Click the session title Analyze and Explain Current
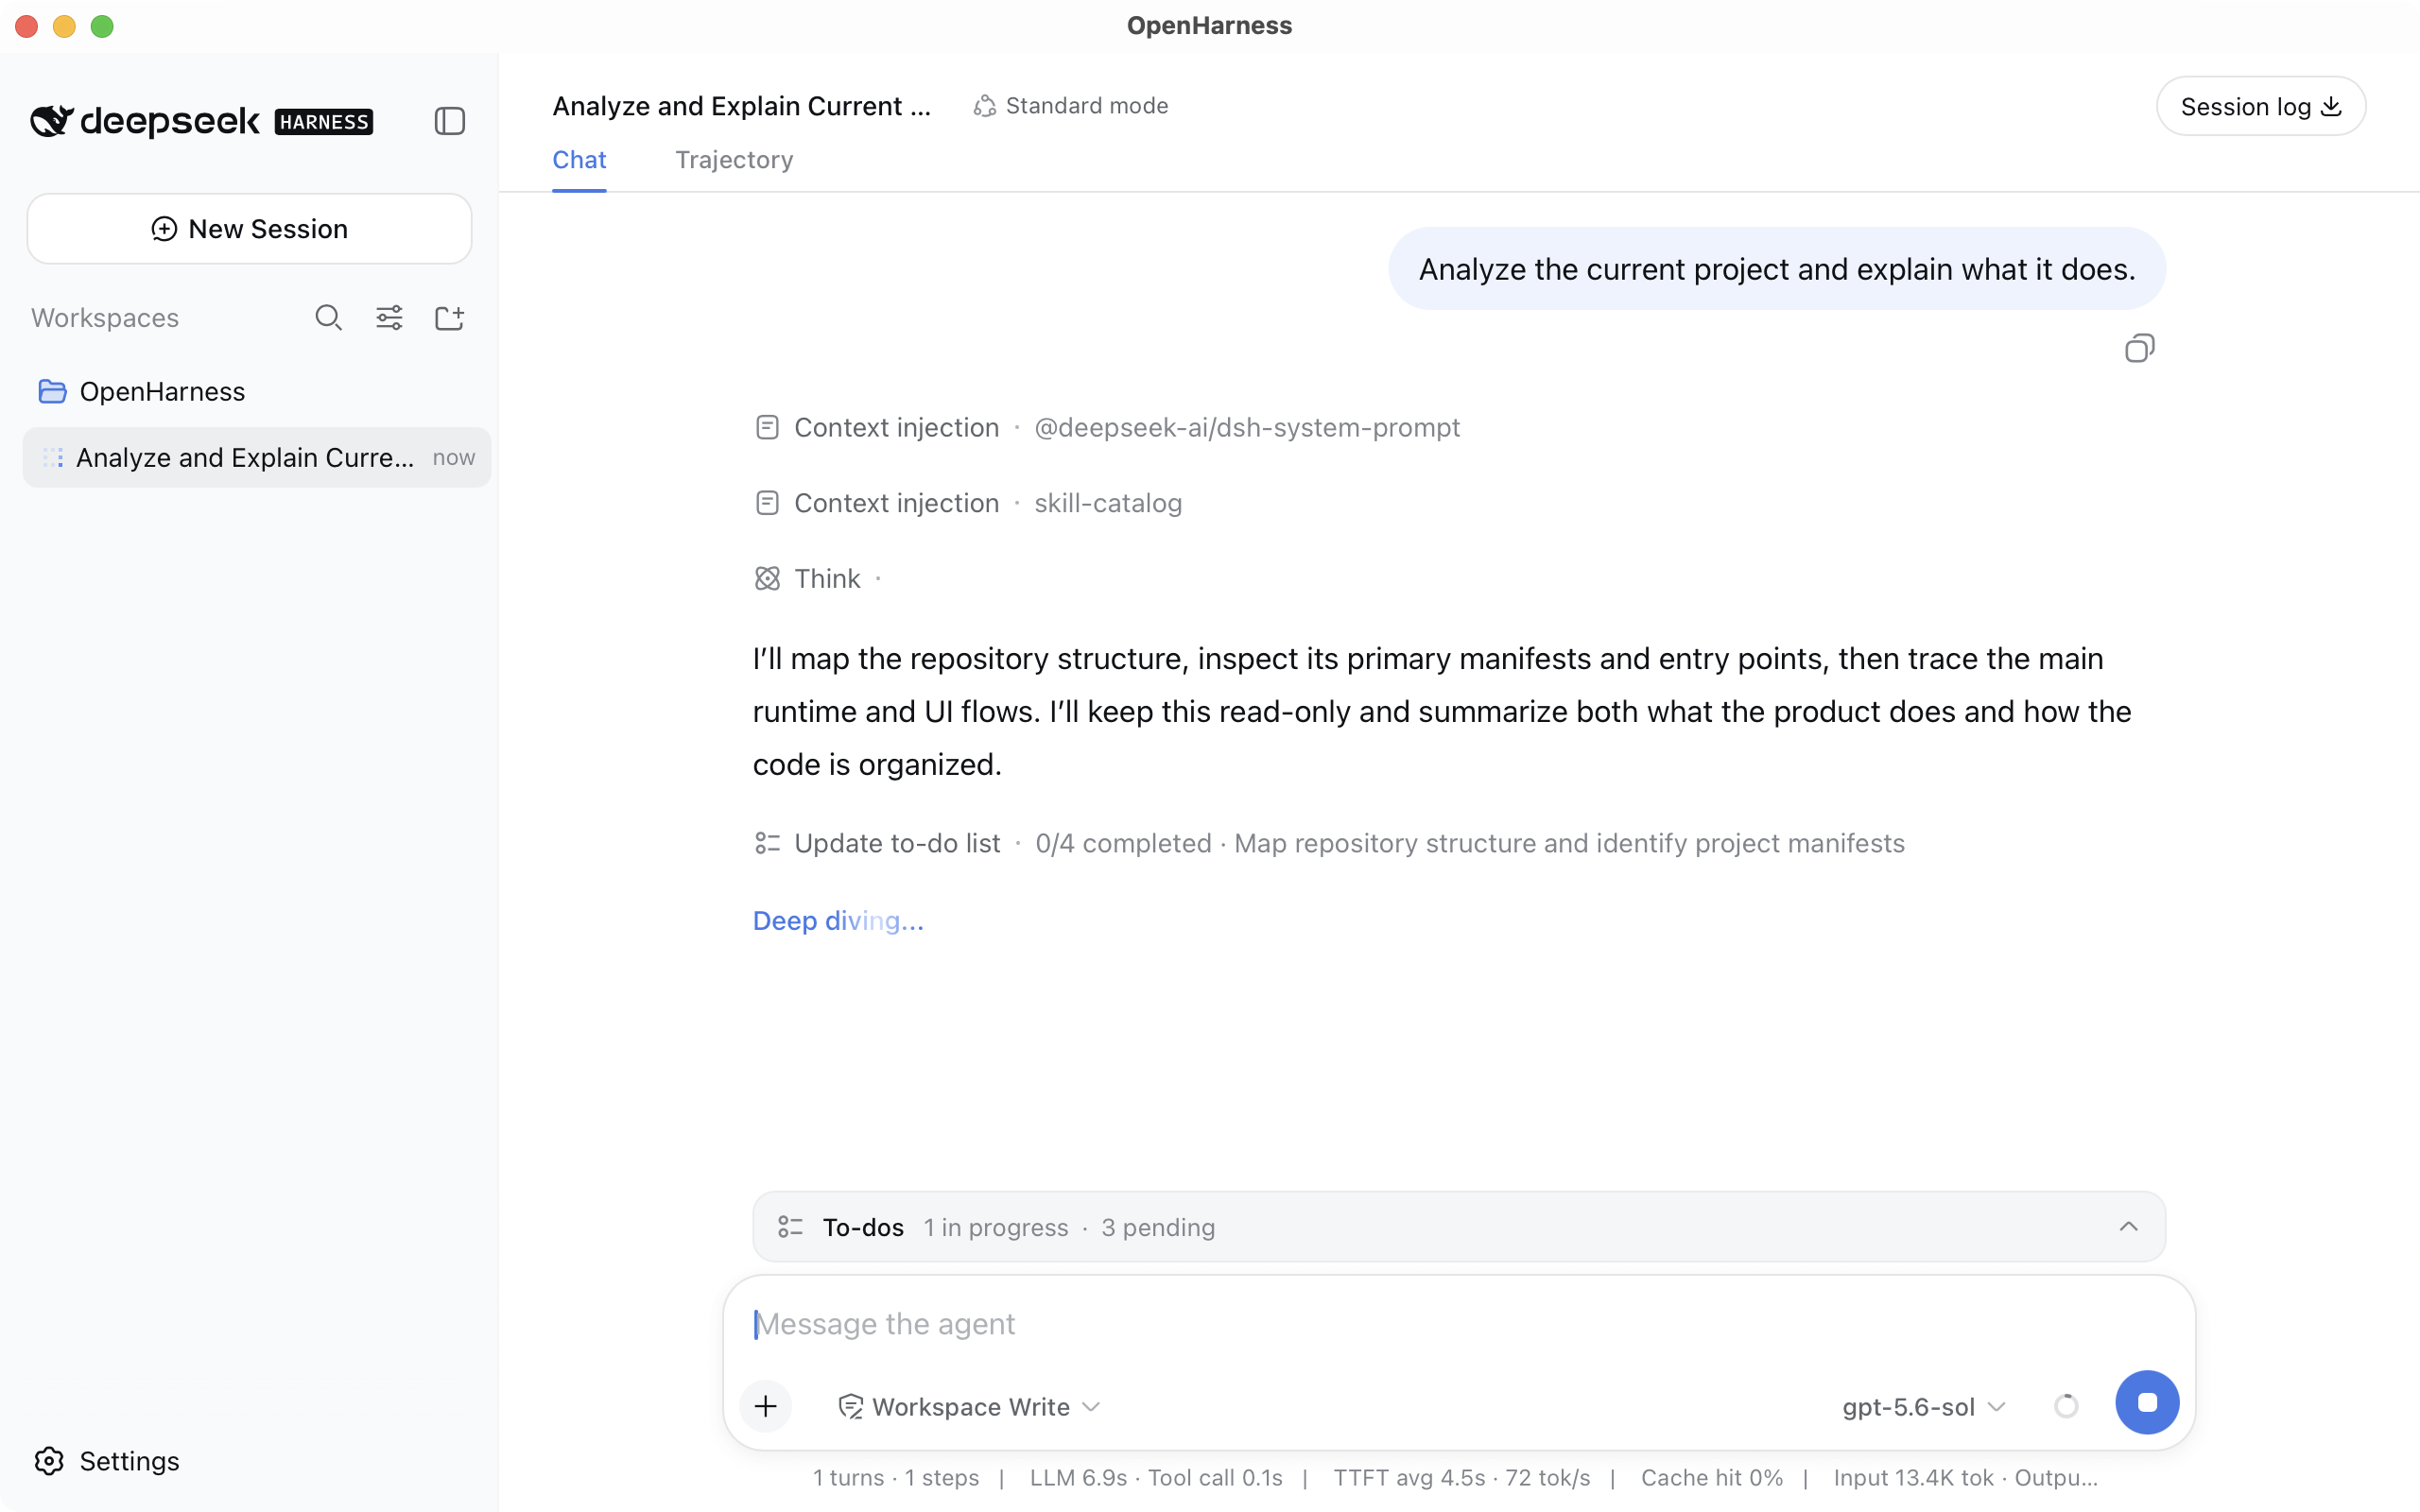This screenshot has width=2420, height=1512. 741,106
